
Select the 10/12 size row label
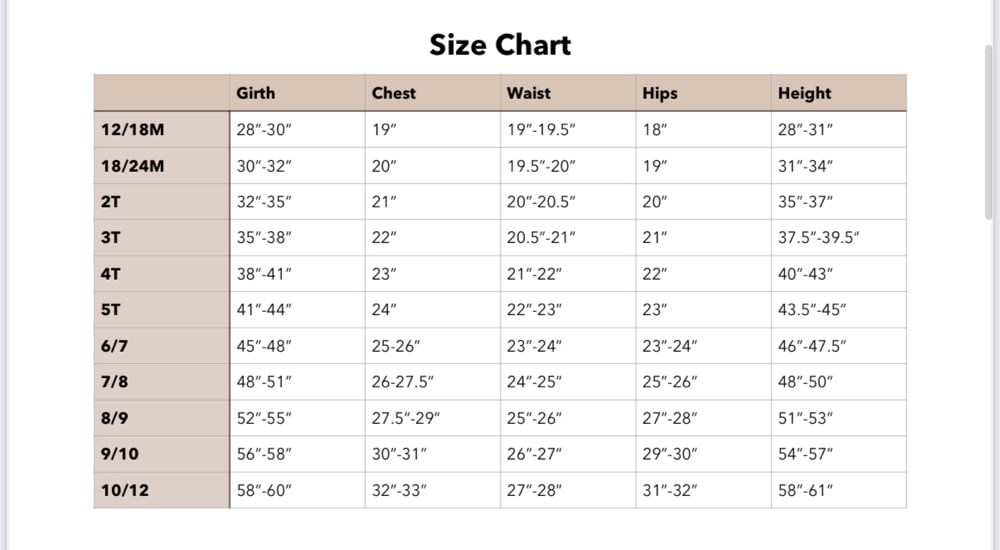click(x=125, y=490)
